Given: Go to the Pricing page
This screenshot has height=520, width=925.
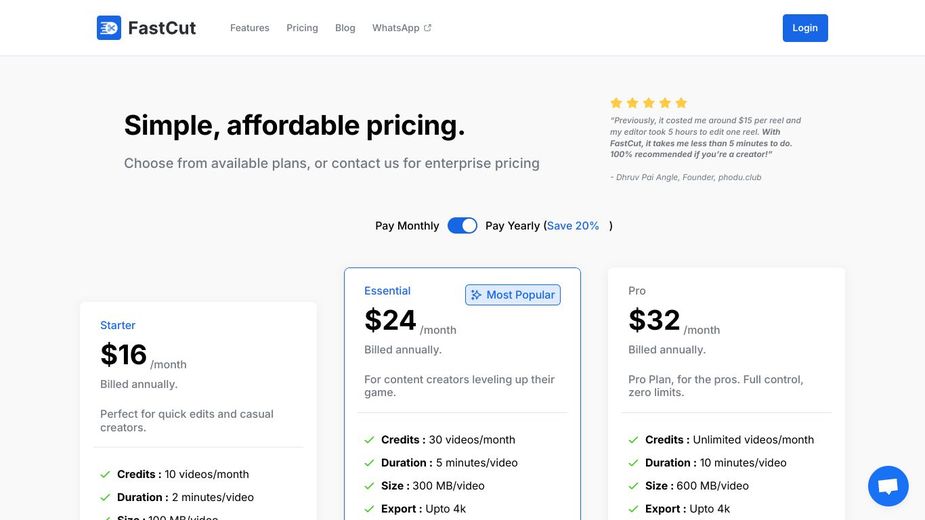Looking at the screenshot, I should (302, 28).
